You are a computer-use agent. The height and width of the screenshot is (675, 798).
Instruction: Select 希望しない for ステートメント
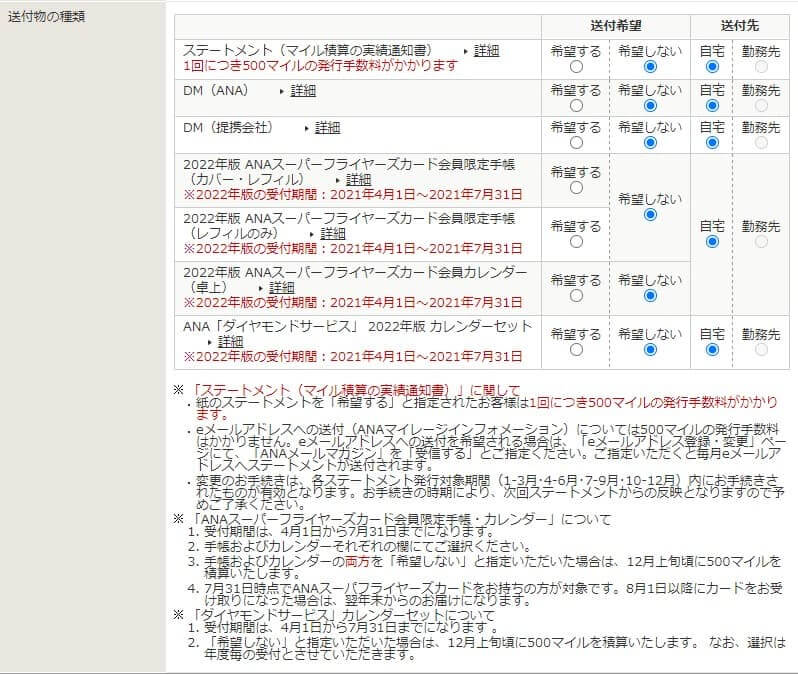(x=650, y=67)
